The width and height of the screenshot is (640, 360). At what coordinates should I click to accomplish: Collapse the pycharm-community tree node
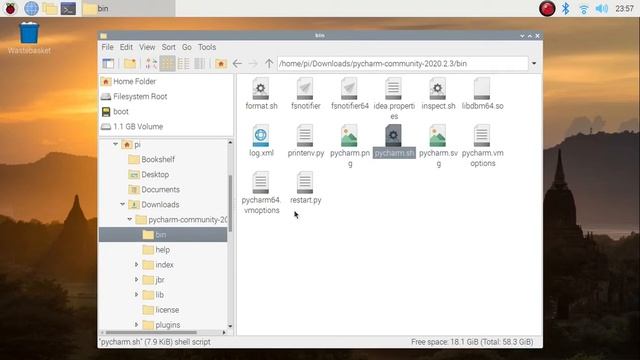point(129,219)
